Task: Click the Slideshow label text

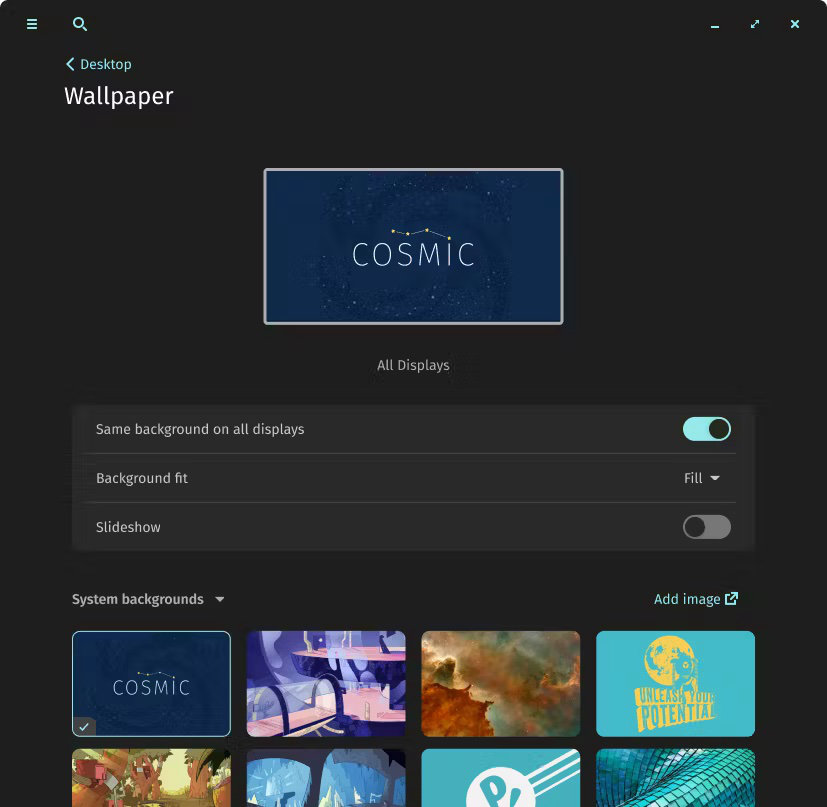Action: (x=128, y=527)
